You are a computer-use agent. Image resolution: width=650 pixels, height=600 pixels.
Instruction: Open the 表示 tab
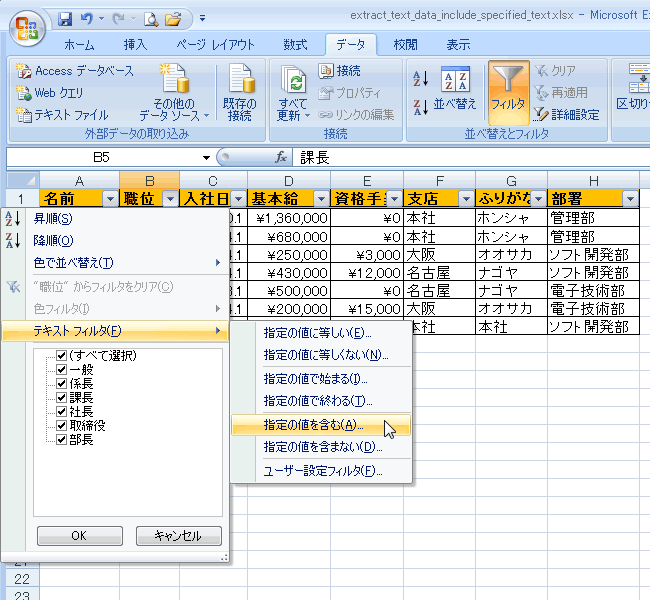point(458,44)
